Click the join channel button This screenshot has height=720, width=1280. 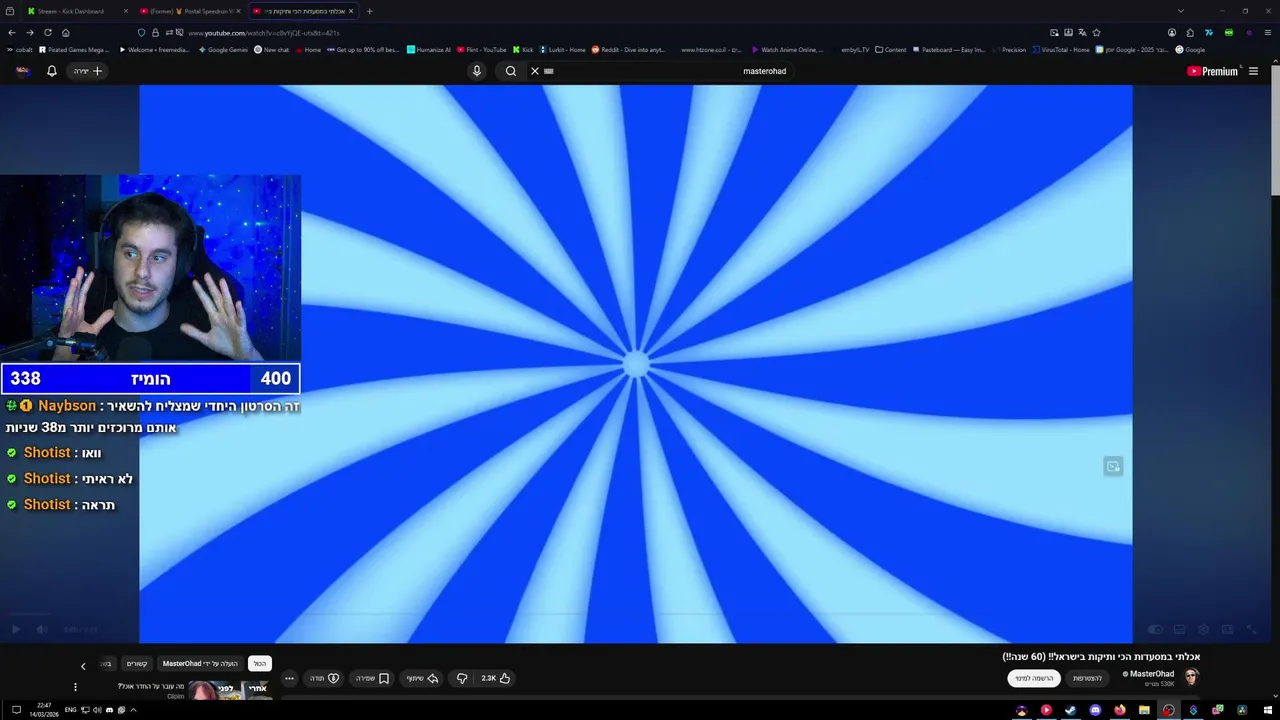coord(1087,678)
